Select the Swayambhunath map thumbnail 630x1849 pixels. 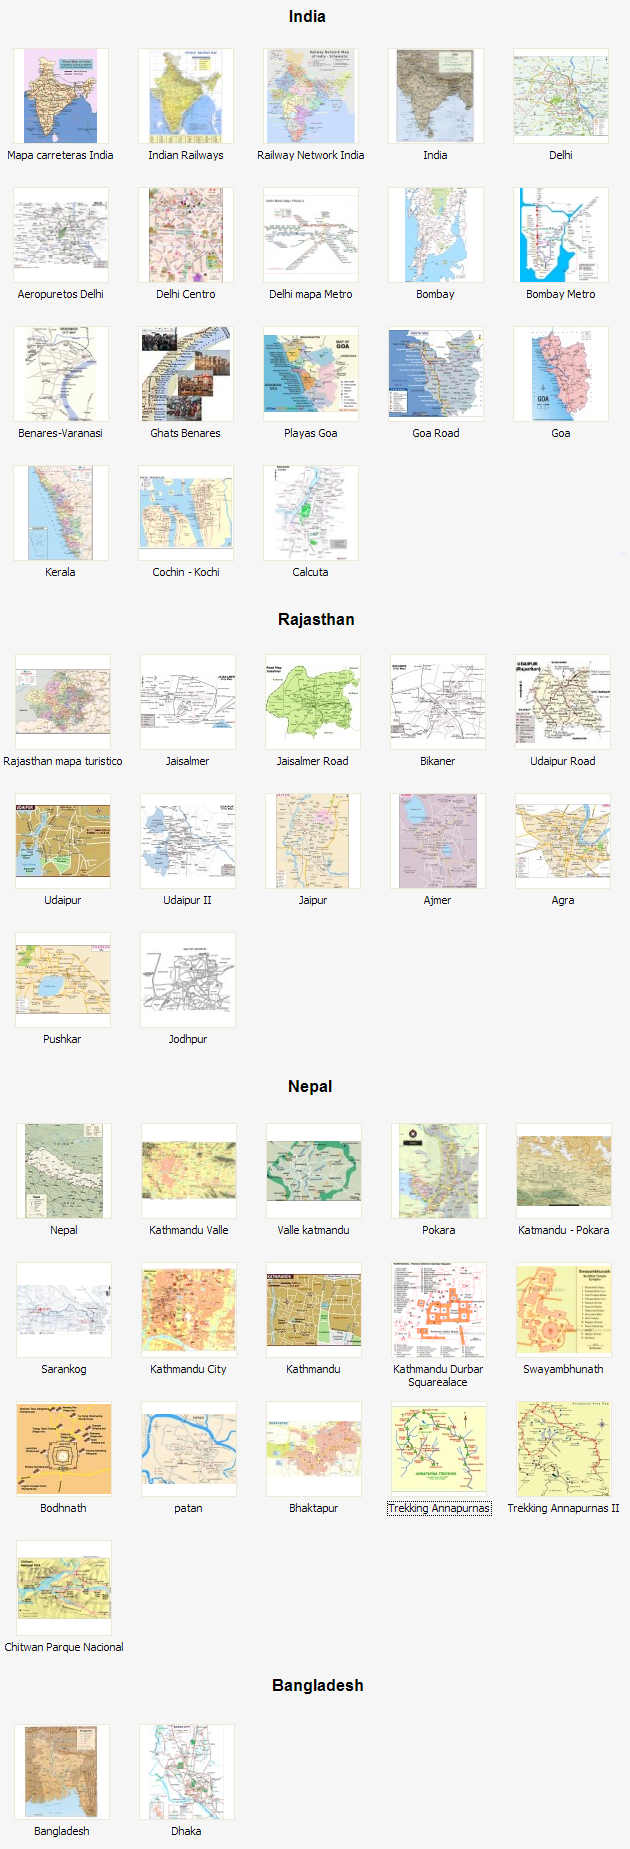pos(563,1310)
